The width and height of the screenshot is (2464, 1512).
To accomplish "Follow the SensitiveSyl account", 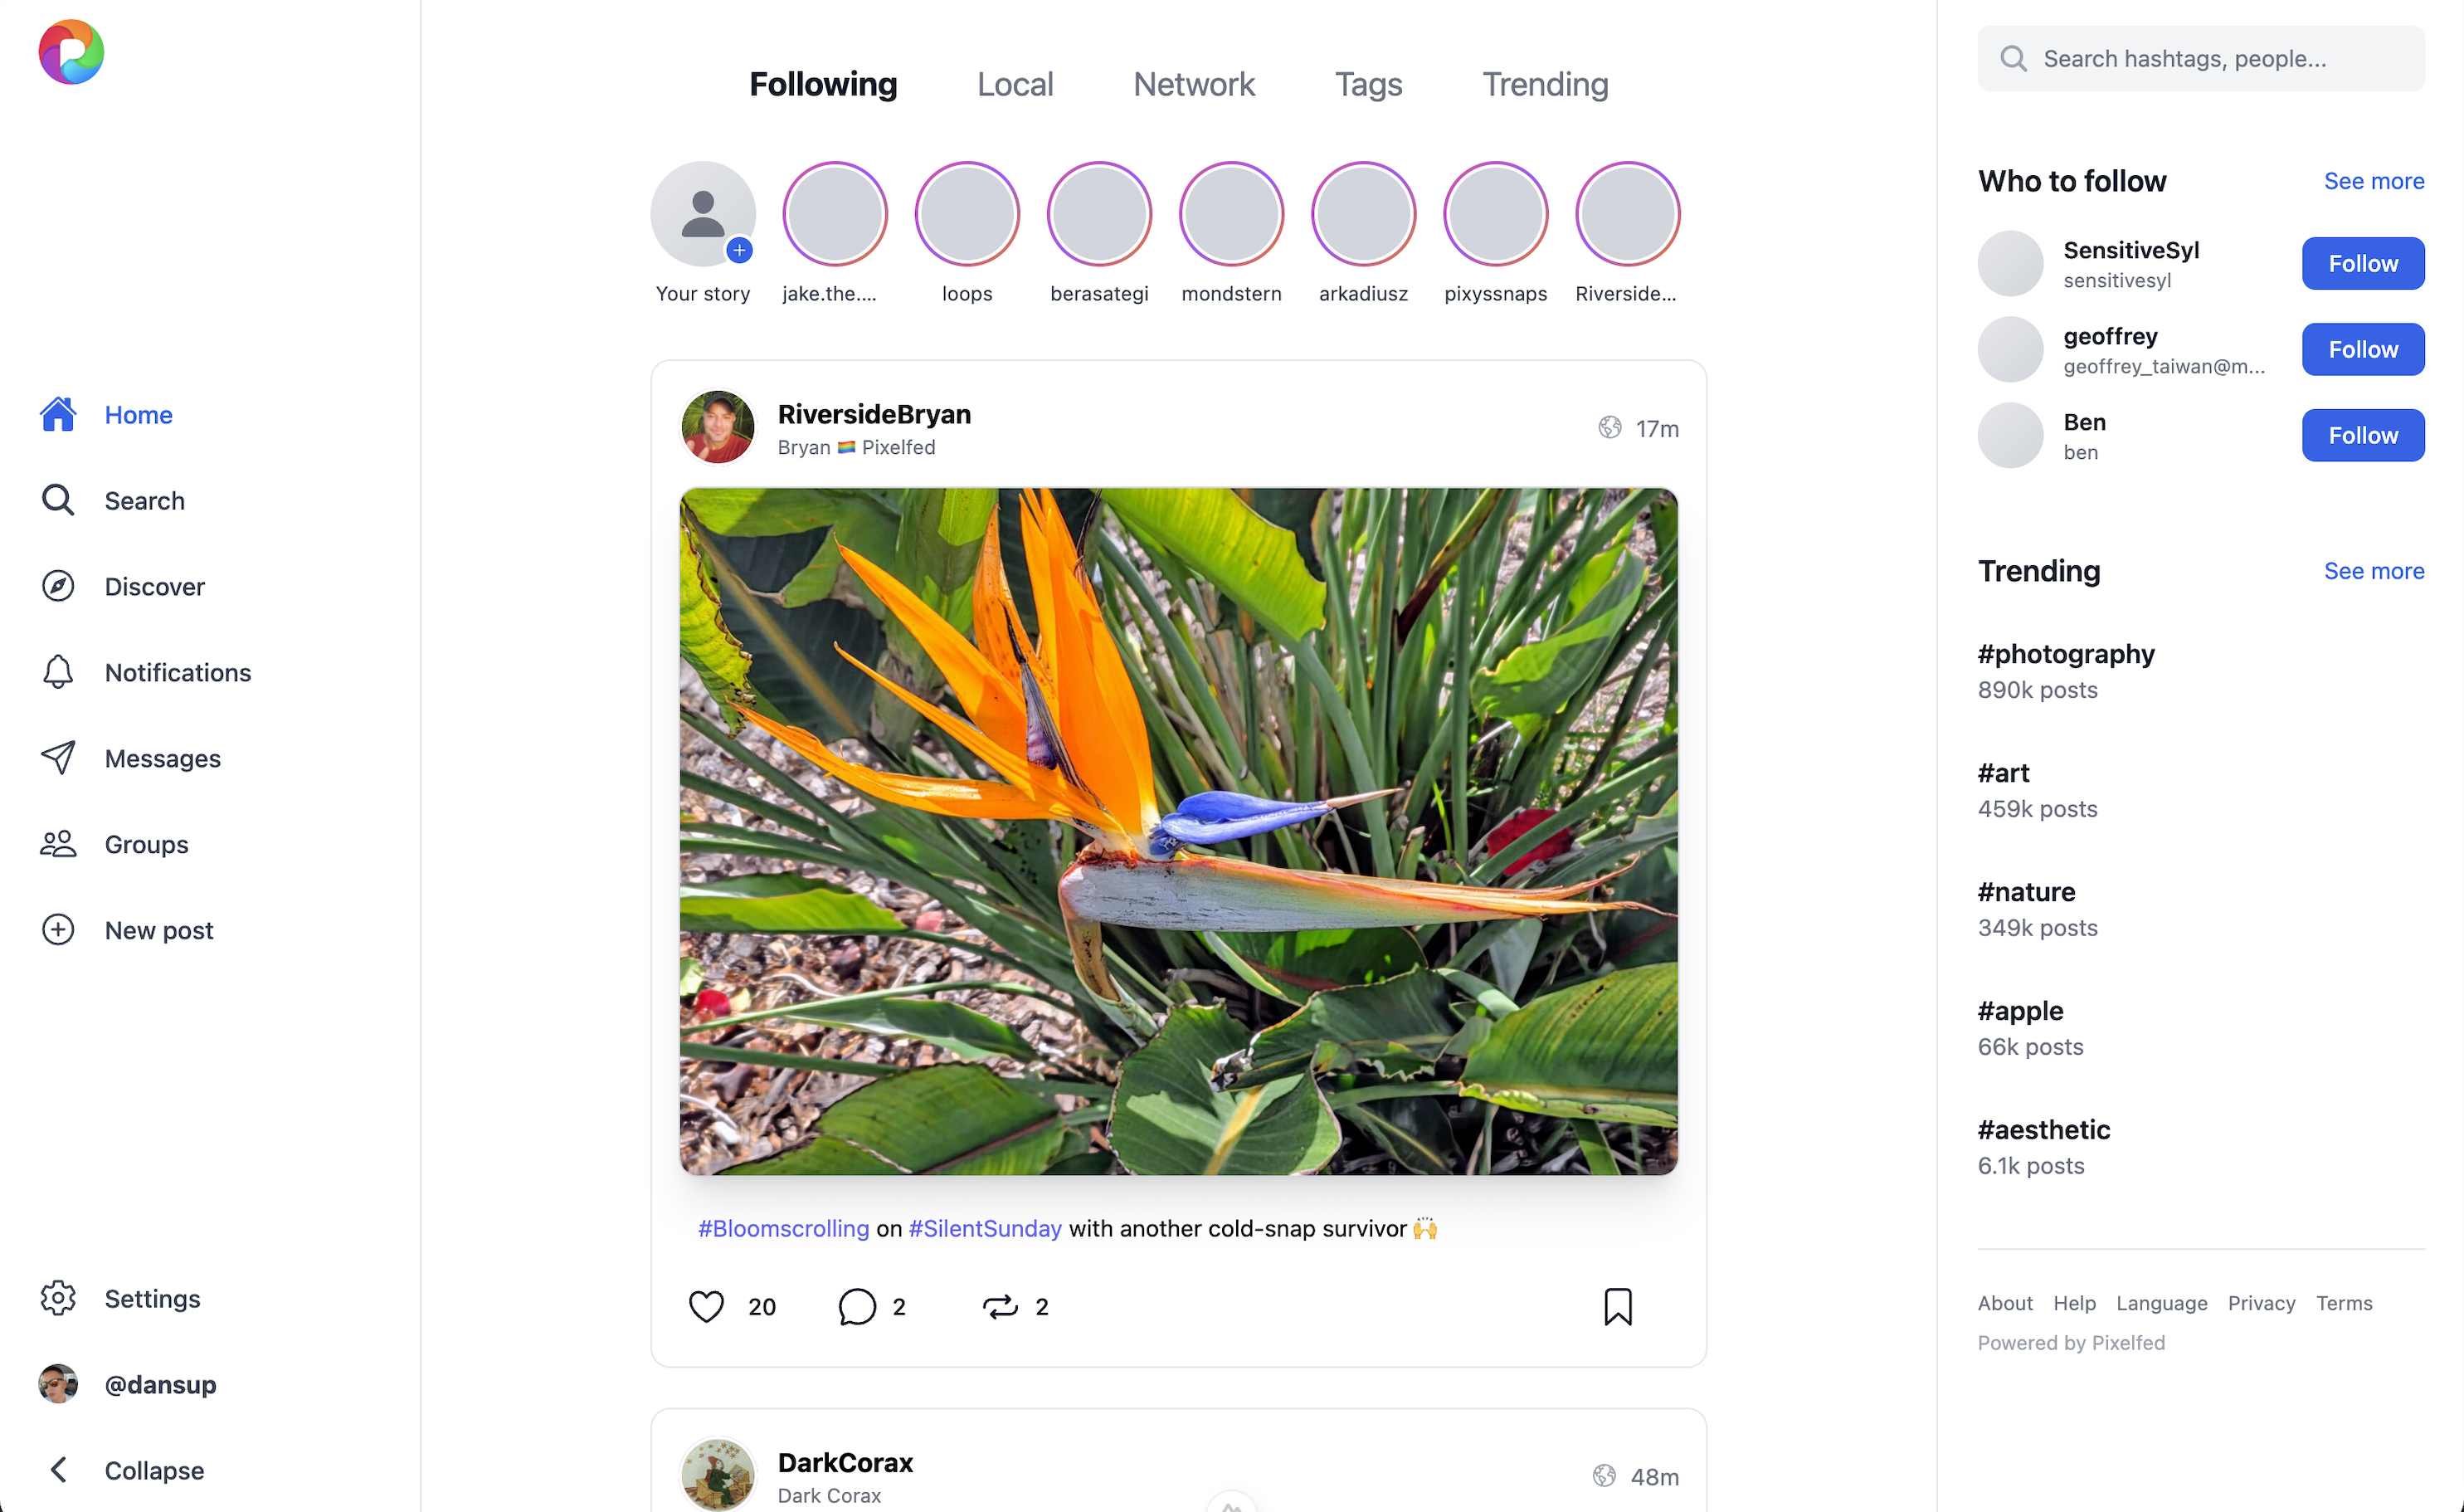I will pyautogui.click(x=2362, y=263).
